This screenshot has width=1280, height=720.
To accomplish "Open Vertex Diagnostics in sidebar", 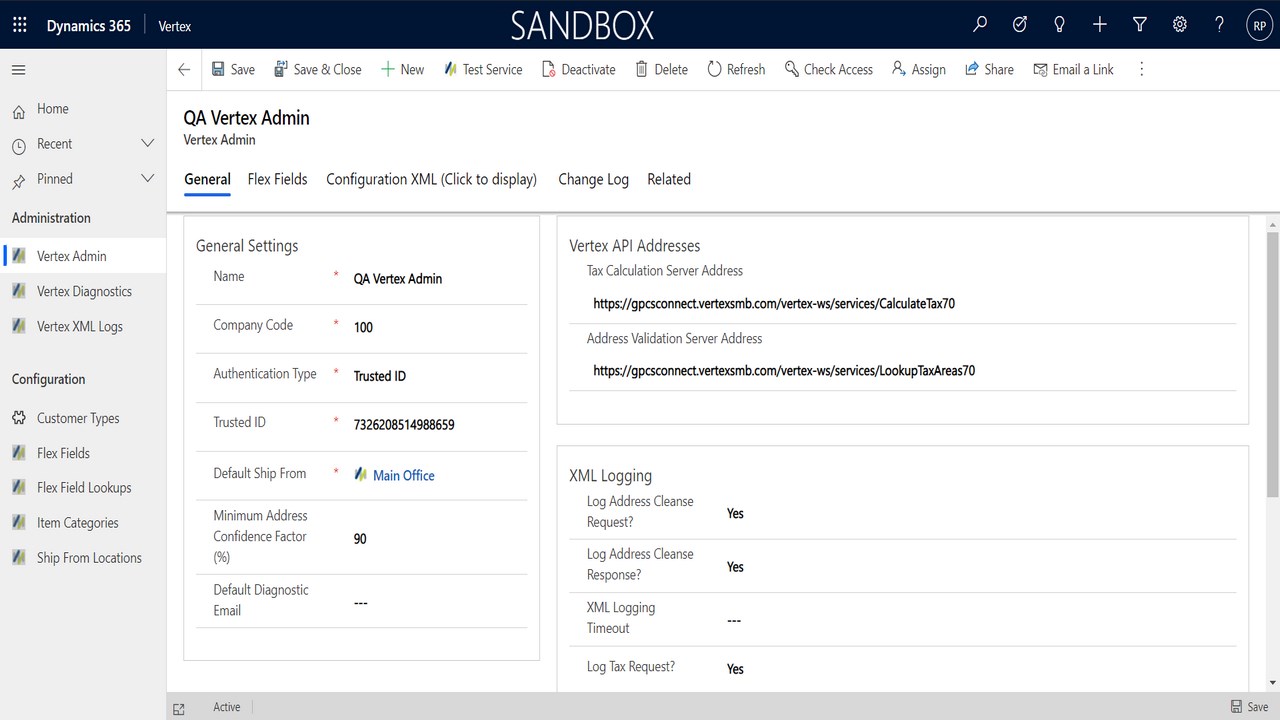I will (x=83, y=291).
